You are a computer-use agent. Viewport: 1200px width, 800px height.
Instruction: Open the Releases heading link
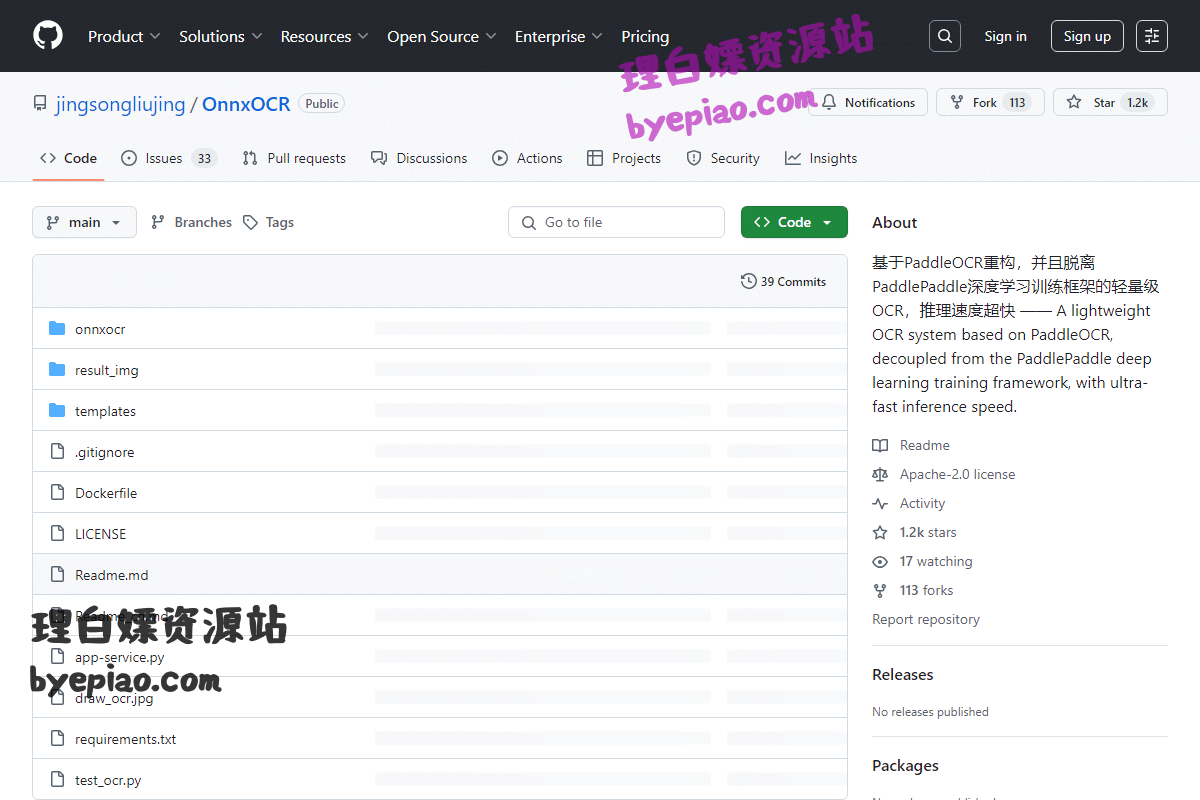[x=903, y=674]
